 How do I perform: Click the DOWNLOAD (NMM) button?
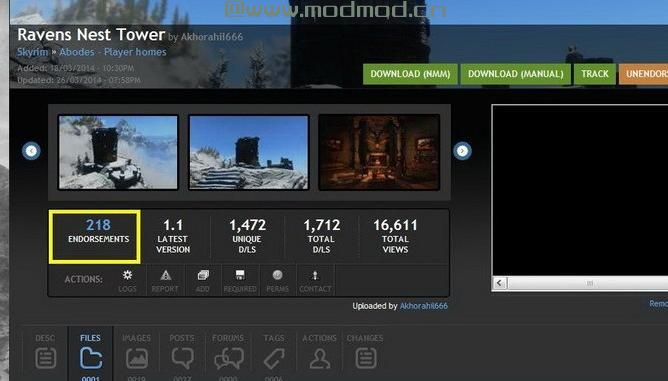tap(410, 74)
